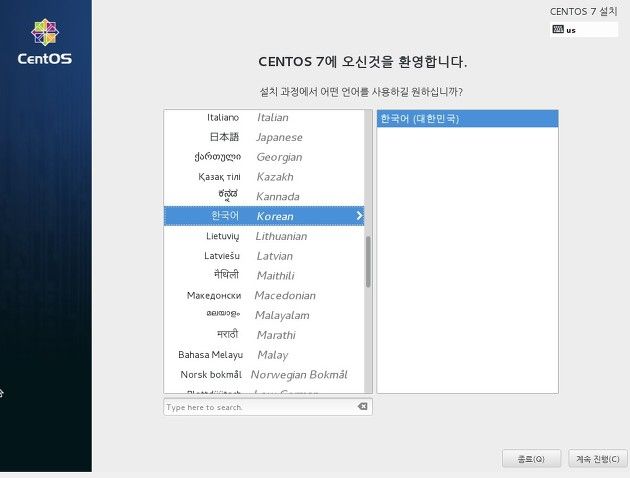Select the Korean language row

(264, 216)
